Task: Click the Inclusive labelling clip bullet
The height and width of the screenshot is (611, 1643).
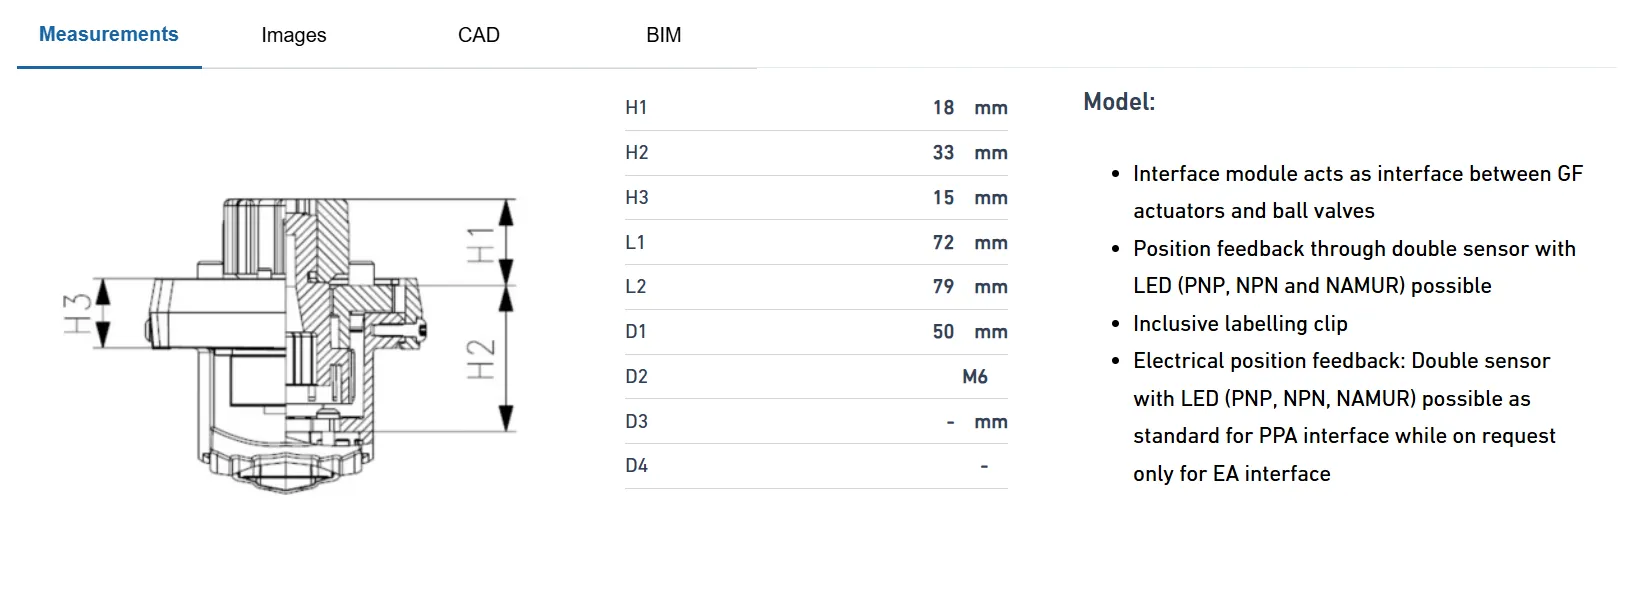Action: click(x=1240, y=324)
